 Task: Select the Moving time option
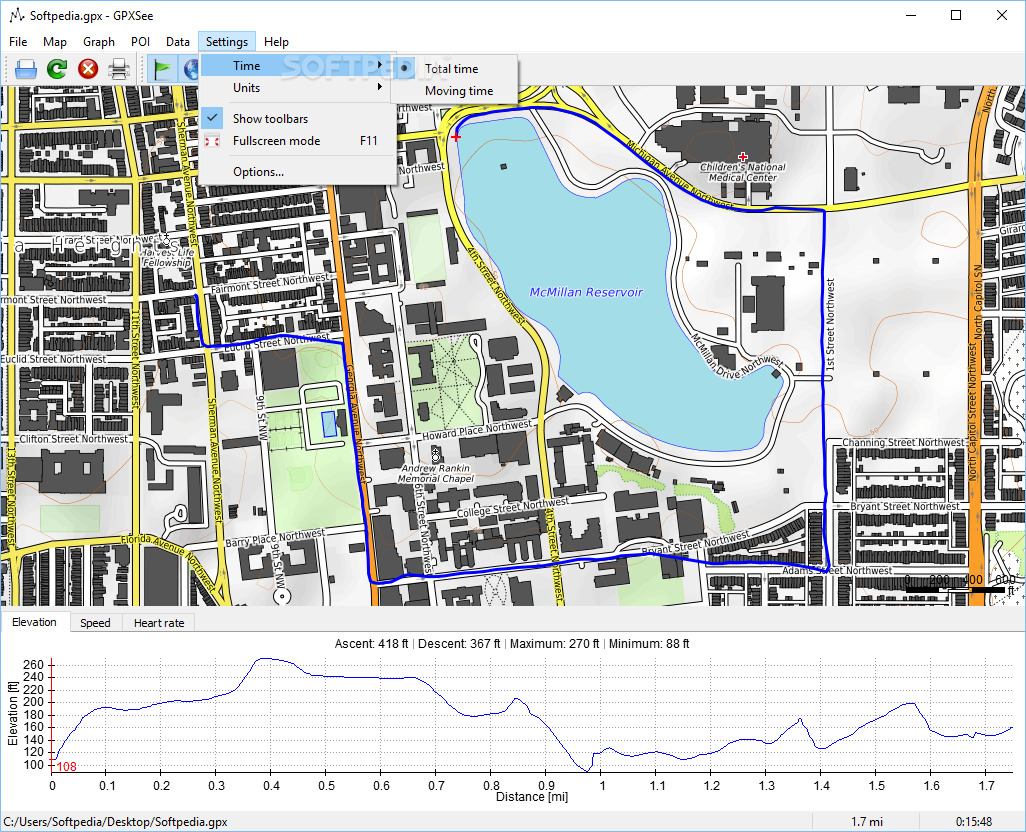(x=459, y=91)
